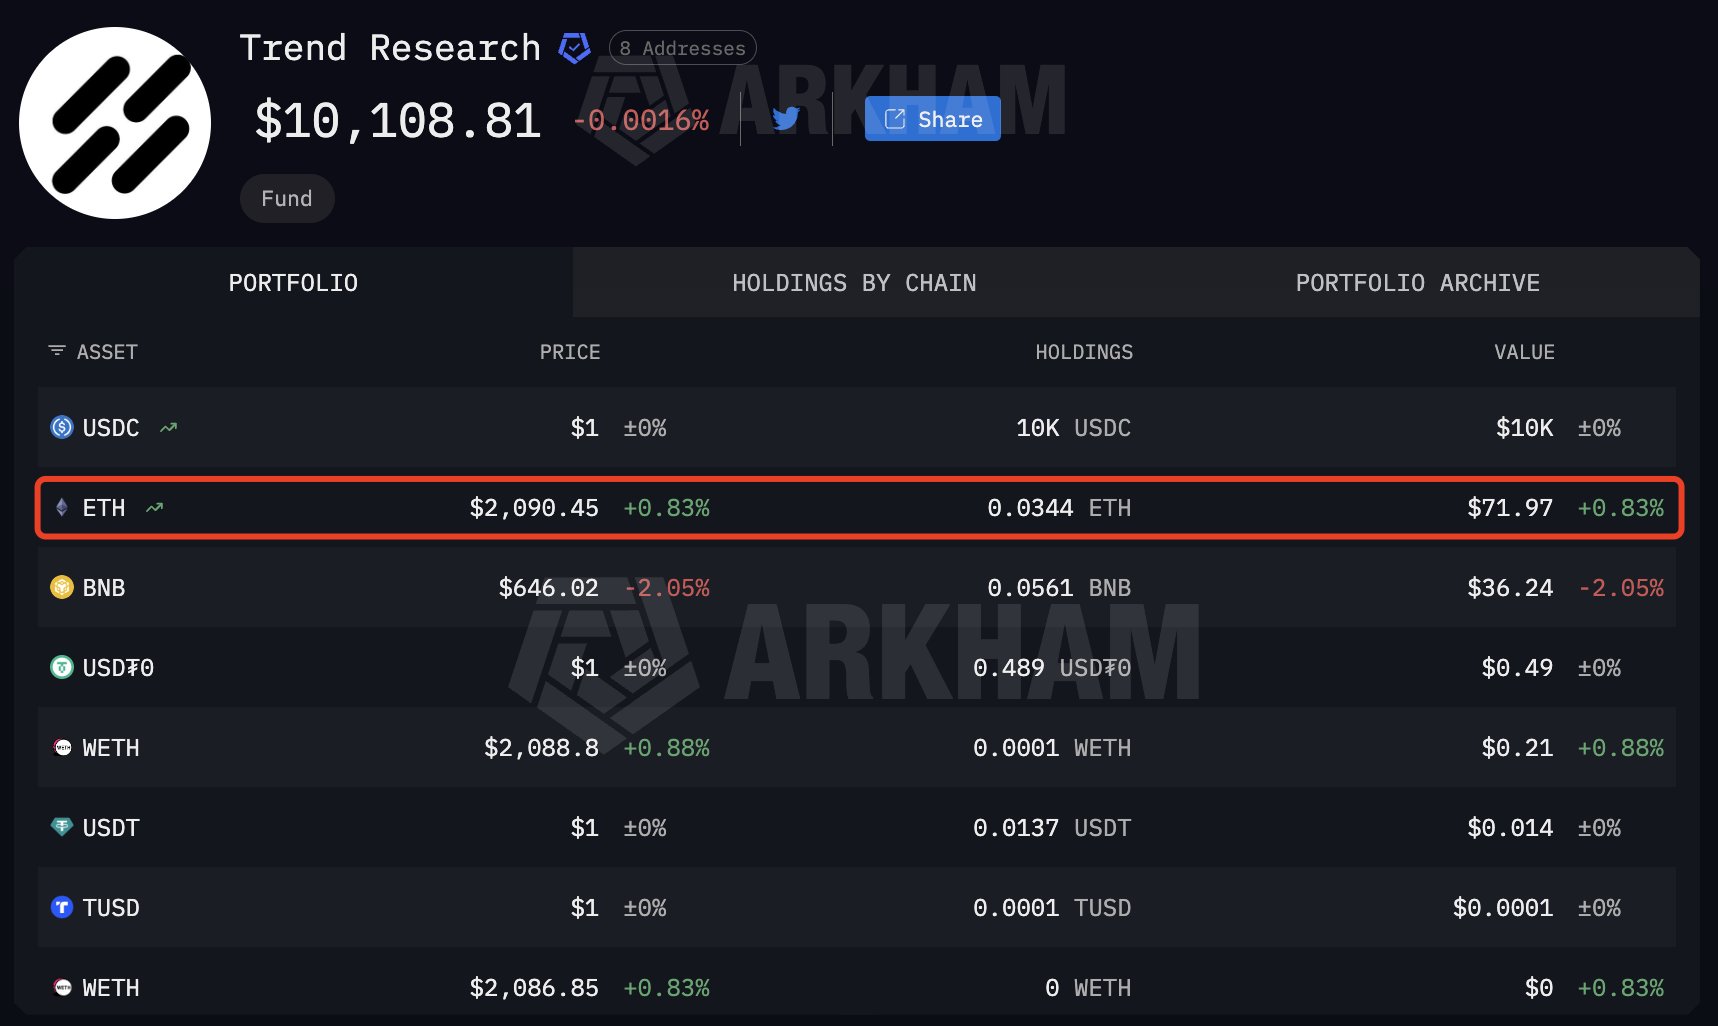Click the BNB token icon

62,587
